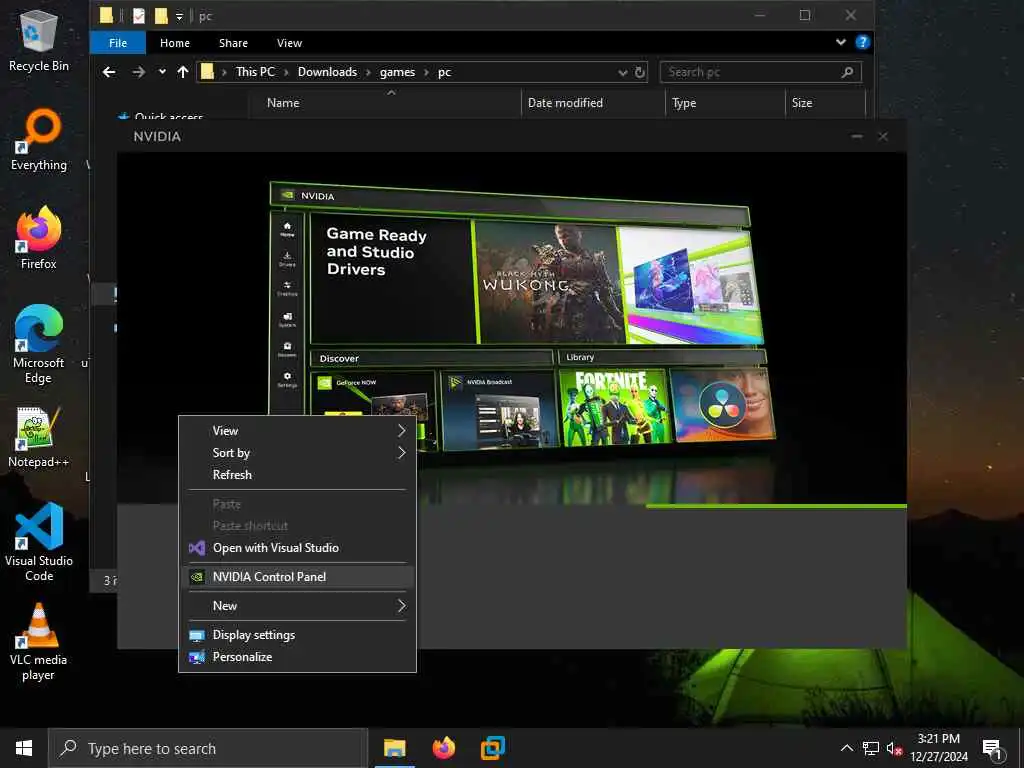Go back in File Explorer
This screenshot has height=768, width=1024.
click(x=109, y=72)
